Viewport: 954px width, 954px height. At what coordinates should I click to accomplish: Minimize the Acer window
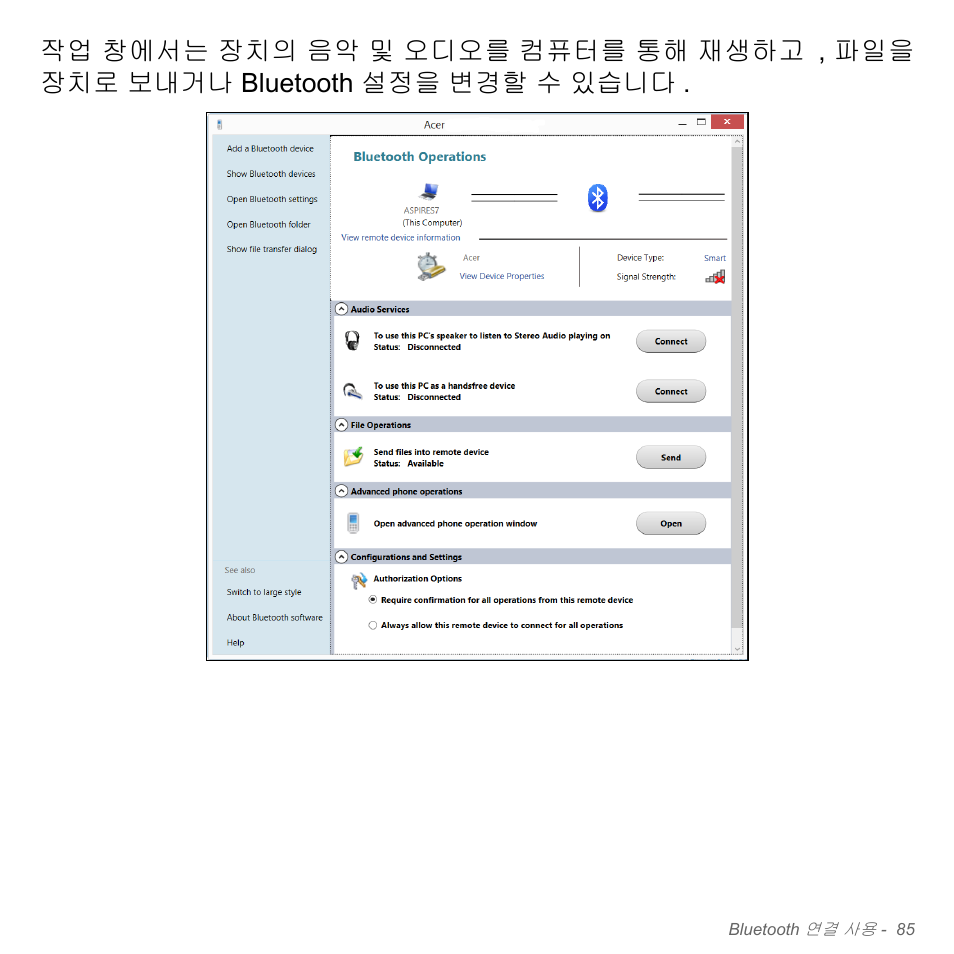click(683, 122)
